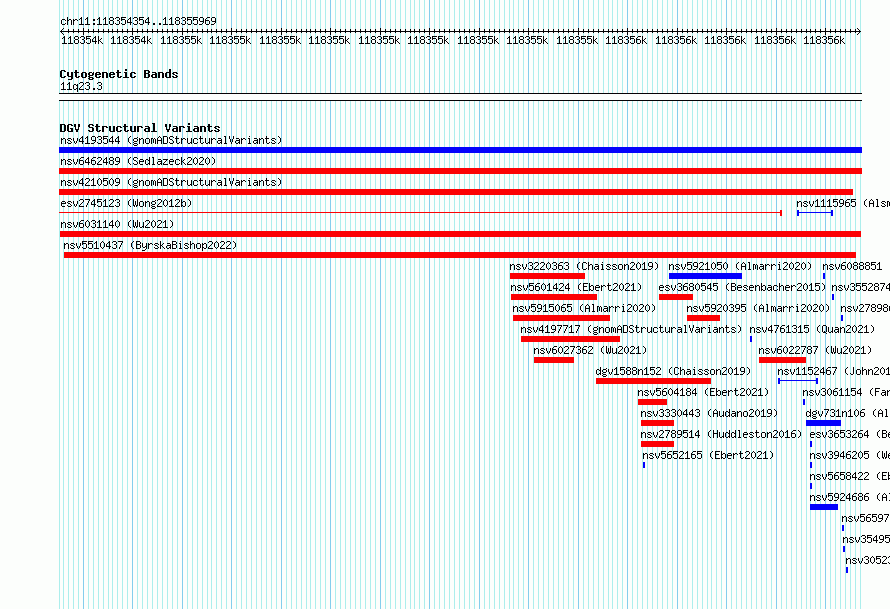Select the esv2745123 (Wong2012b) label
The image size is (890, 609).
tap(126, 203)
